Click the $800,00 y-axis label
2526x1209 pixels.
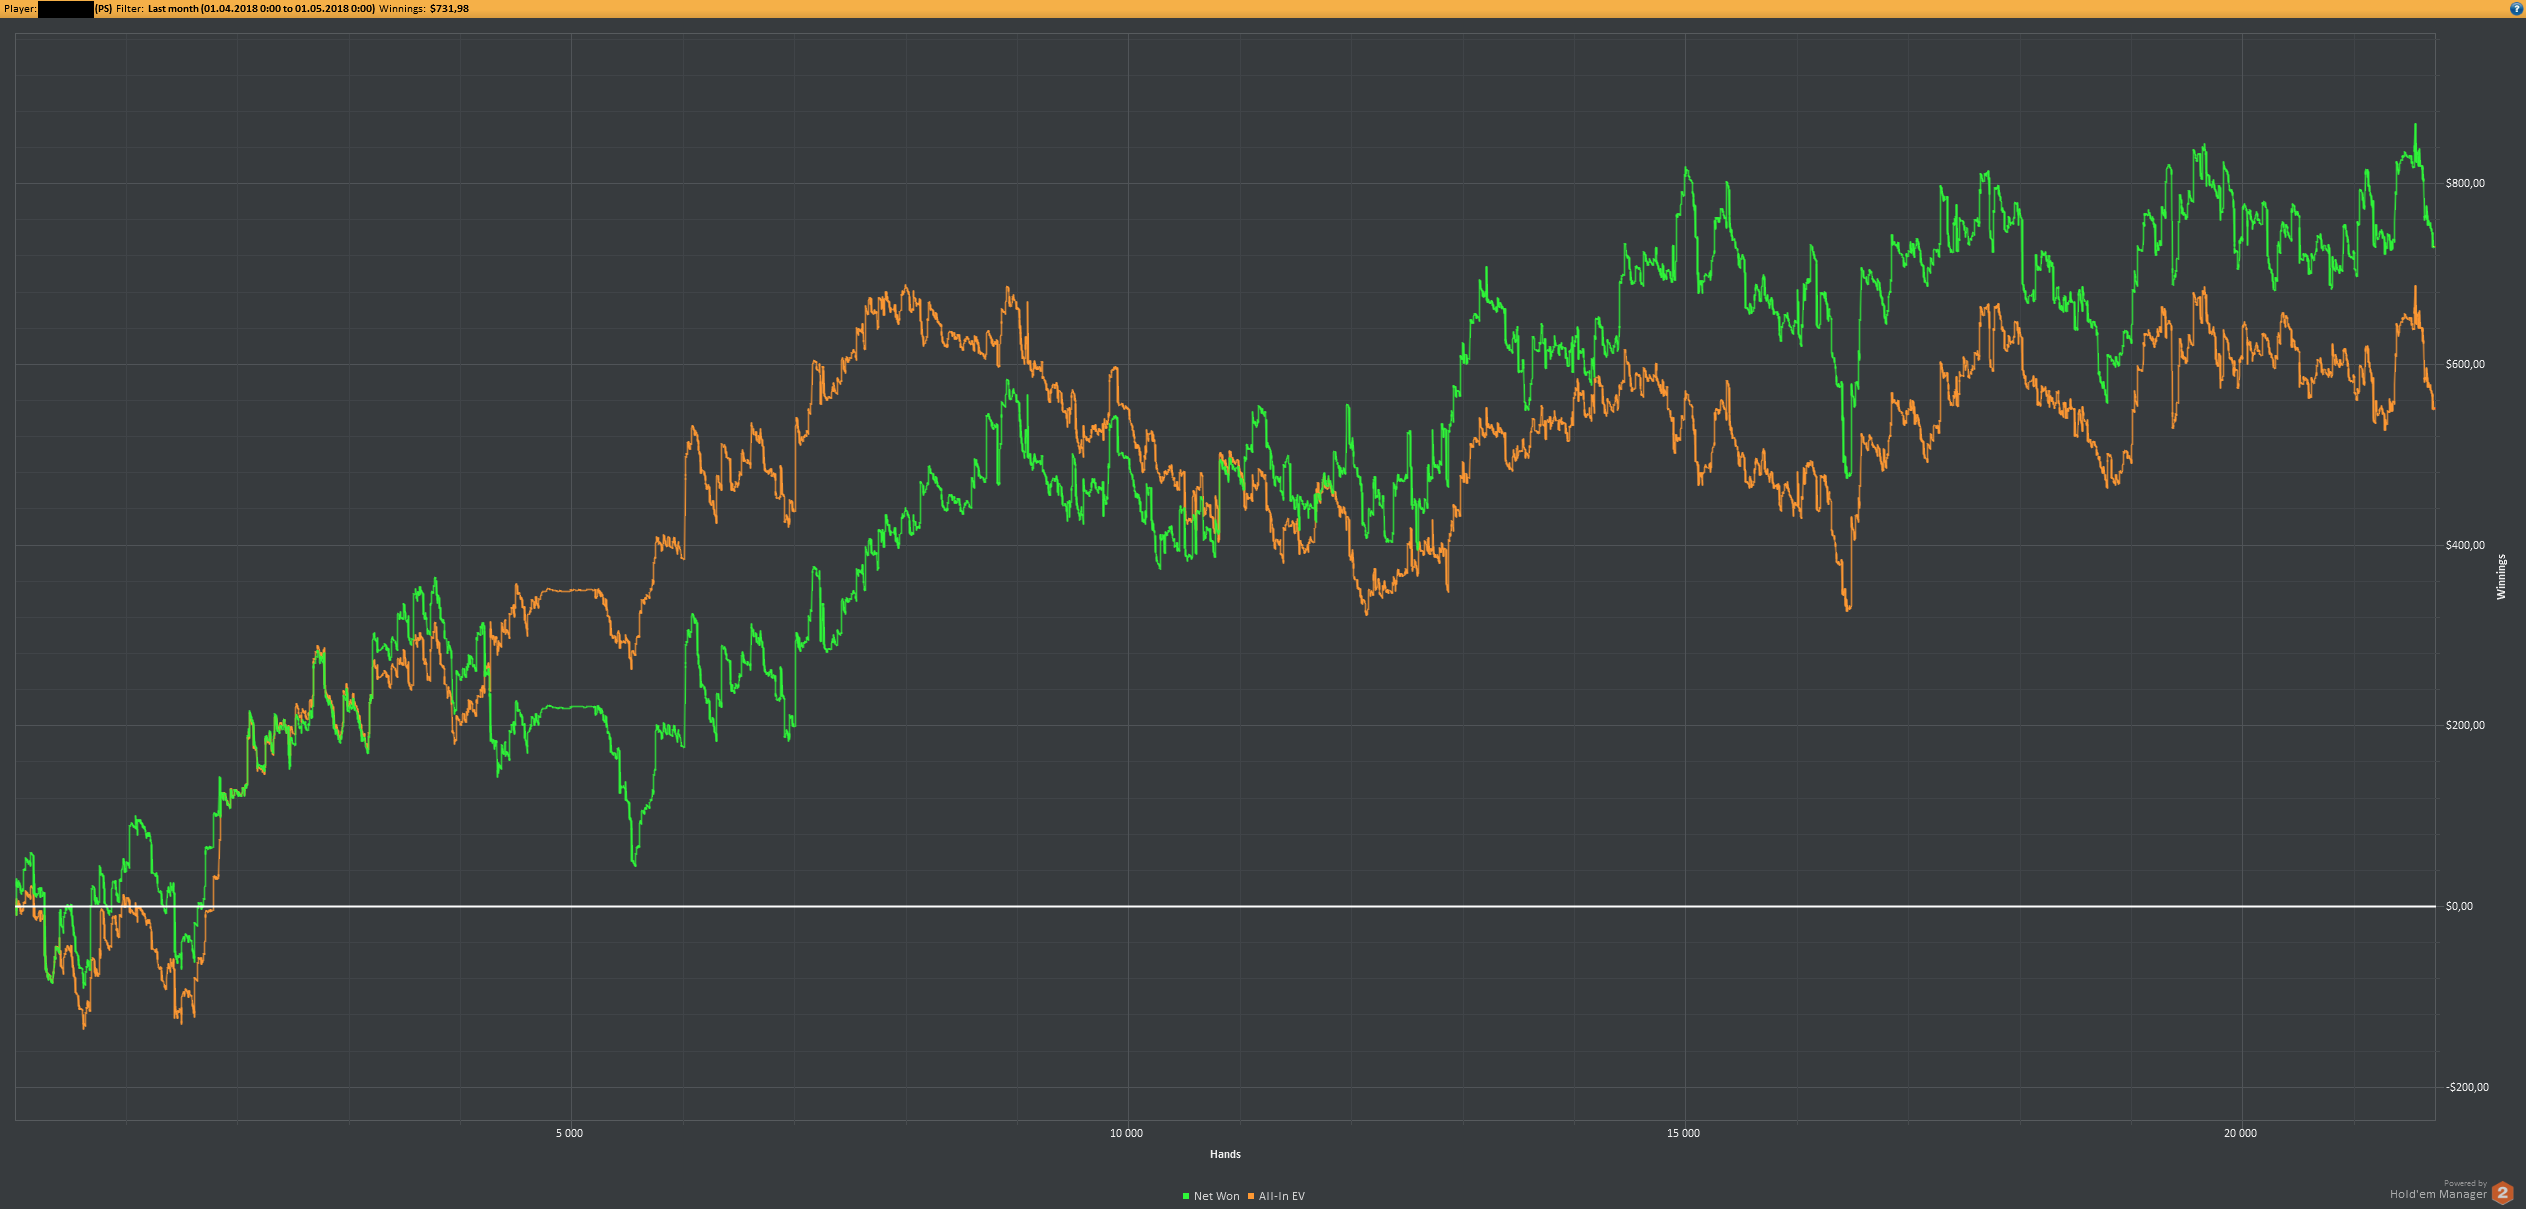[2465, 183]
